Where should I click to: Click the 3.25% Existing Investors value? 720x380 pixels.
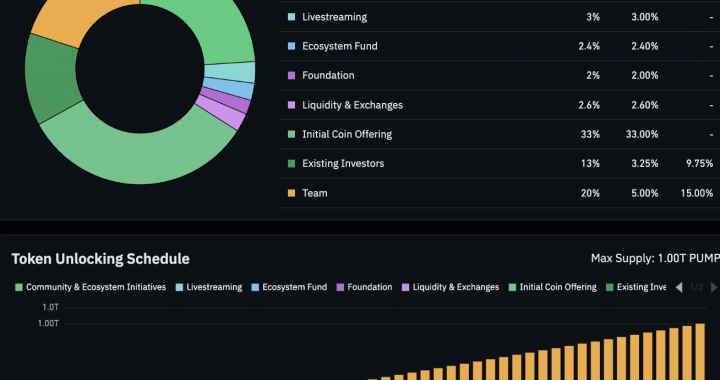(644, 164)
